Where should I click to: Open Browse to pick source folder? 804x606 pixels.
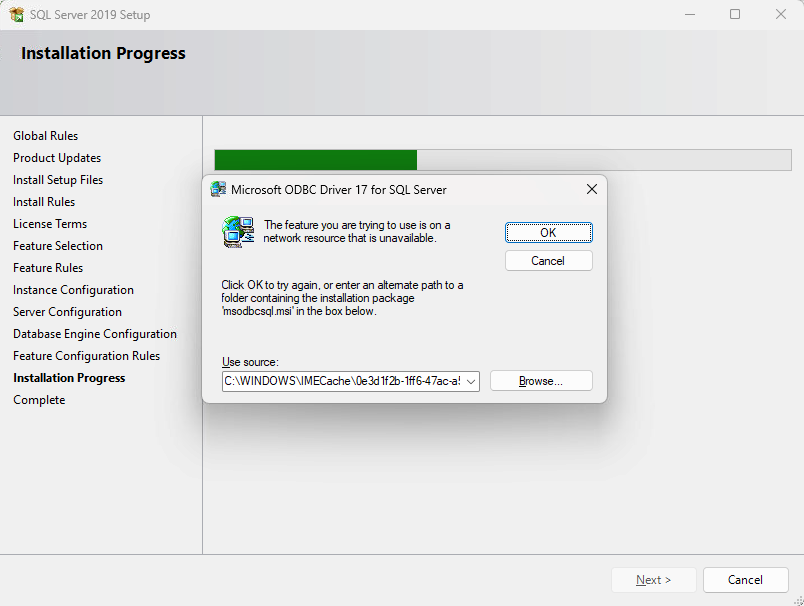point(541,381)
